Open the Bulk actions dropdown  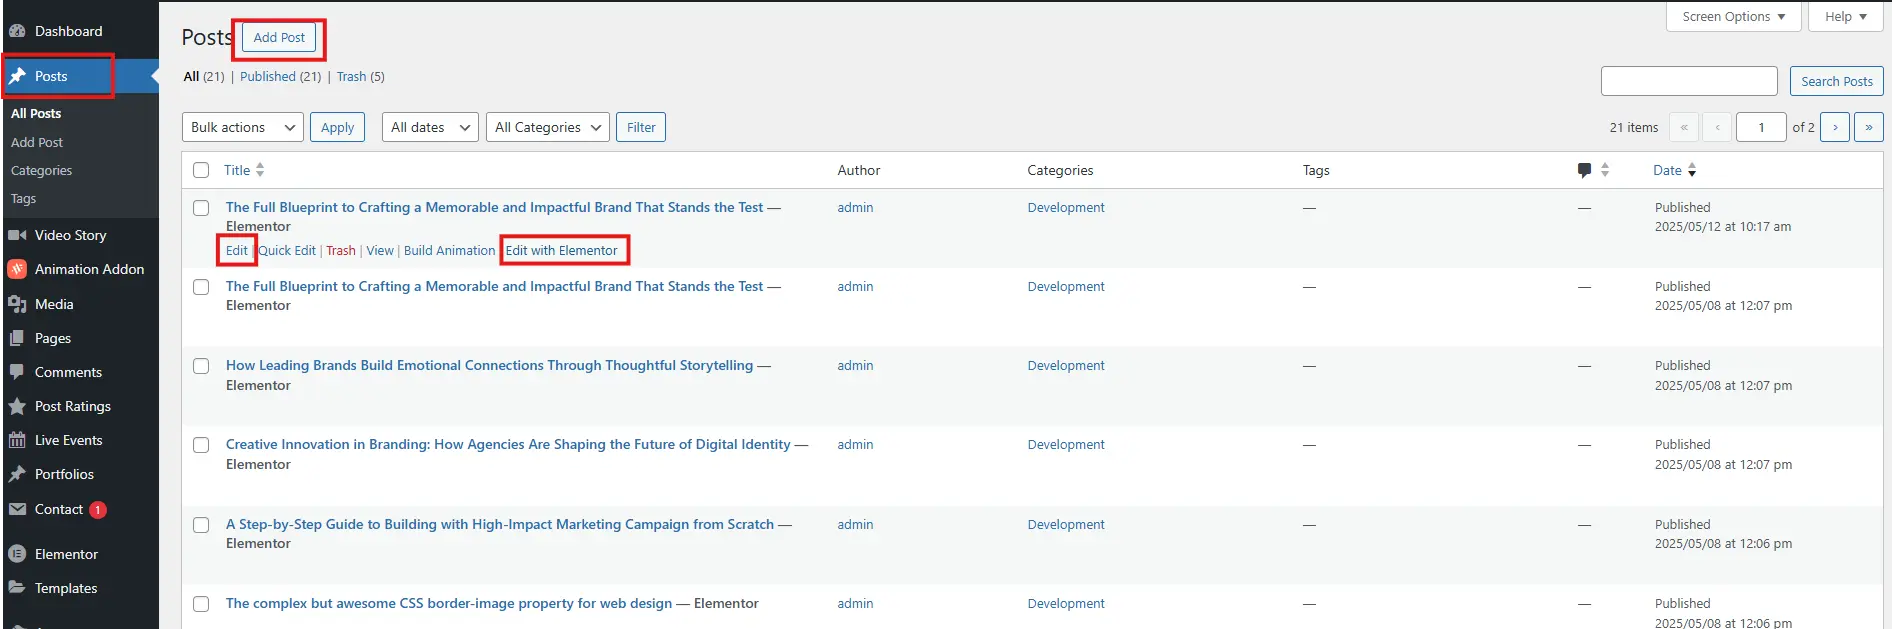(243, 127)
